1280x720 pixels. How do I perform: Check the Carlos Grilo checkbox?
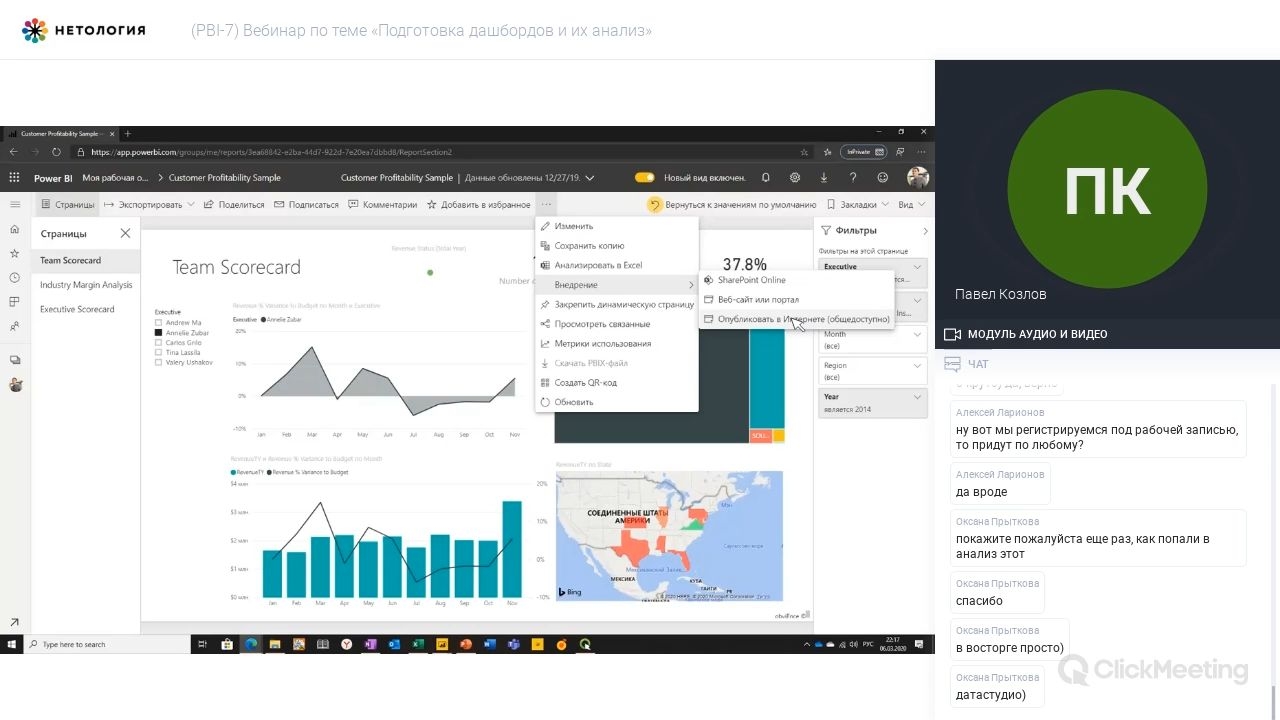[158, 343]
